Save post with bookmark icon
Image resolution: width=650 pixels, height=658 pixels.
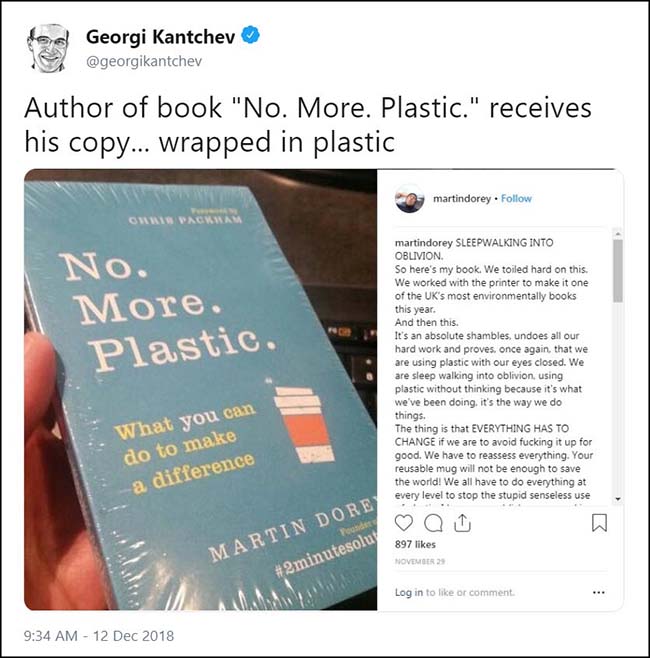coord(599,523)
